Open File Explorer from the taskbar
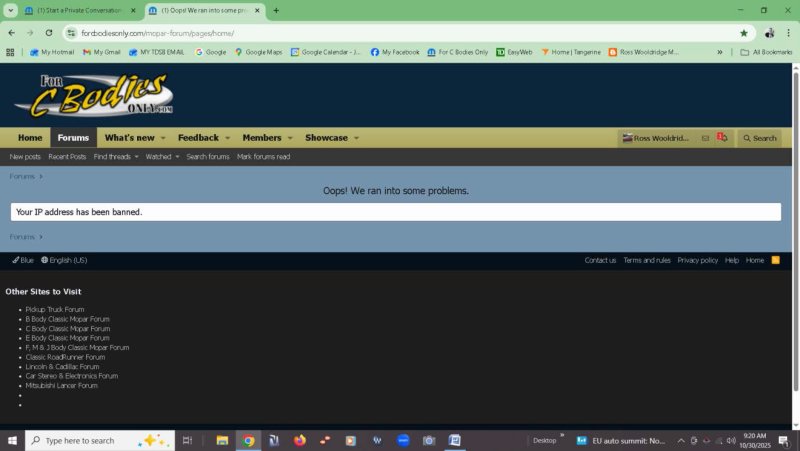Viewport: 800px width, 451px height. point(222,440)
